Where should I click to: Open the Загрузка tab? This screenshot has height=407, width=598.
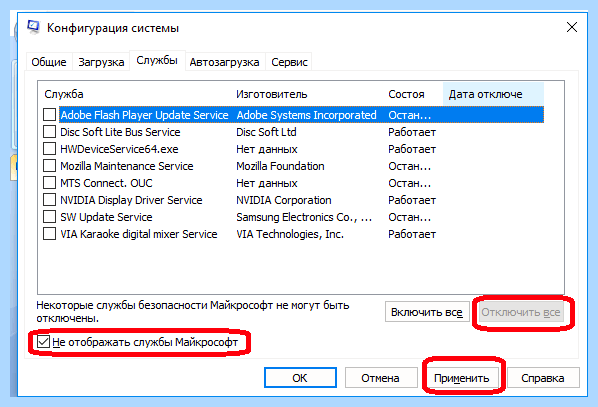(101, 62)
